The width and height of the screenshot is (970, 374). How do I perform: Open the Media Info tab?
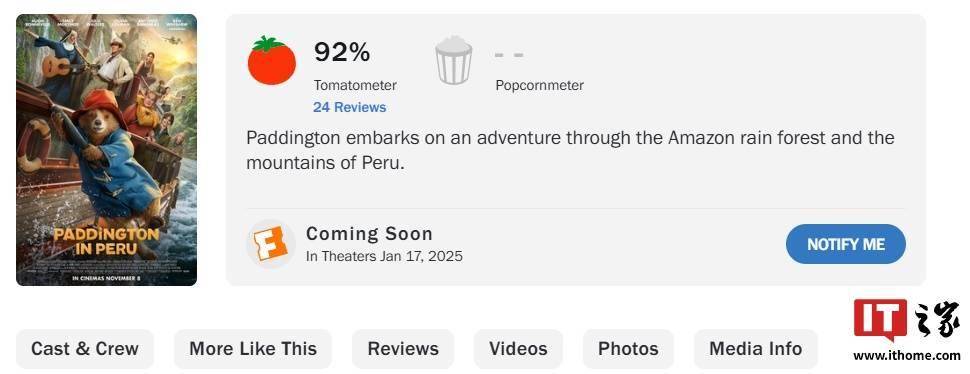(x=756, y=349)
